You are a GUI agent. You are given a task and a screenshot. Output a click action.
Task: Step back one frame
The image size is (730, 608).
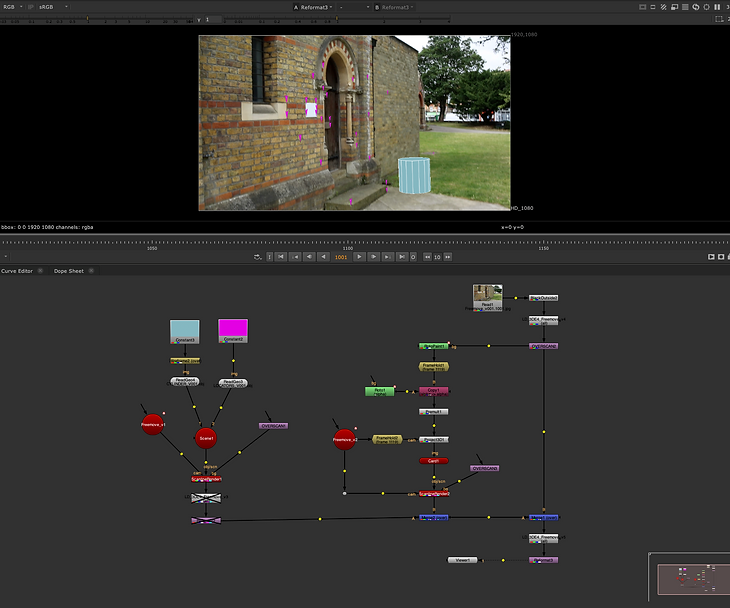309,257
